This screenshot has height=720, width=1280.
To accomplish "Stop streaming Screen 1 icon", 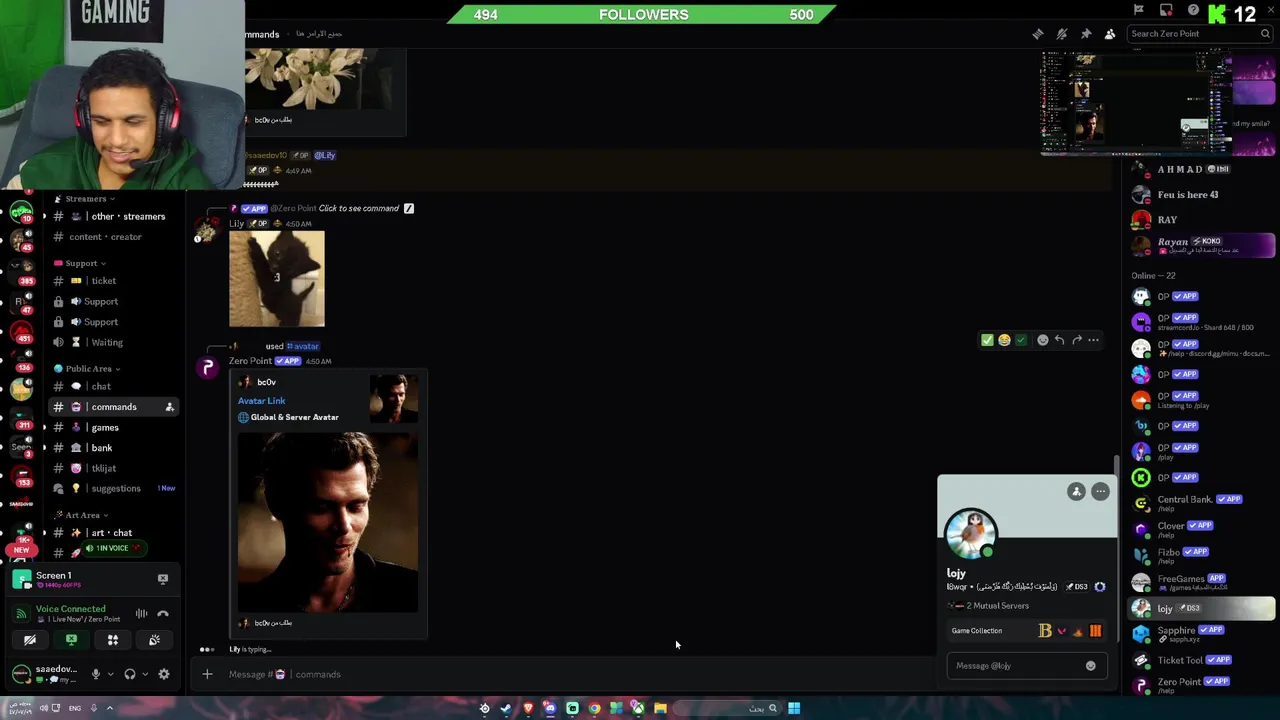I will [x=163, y=578].
